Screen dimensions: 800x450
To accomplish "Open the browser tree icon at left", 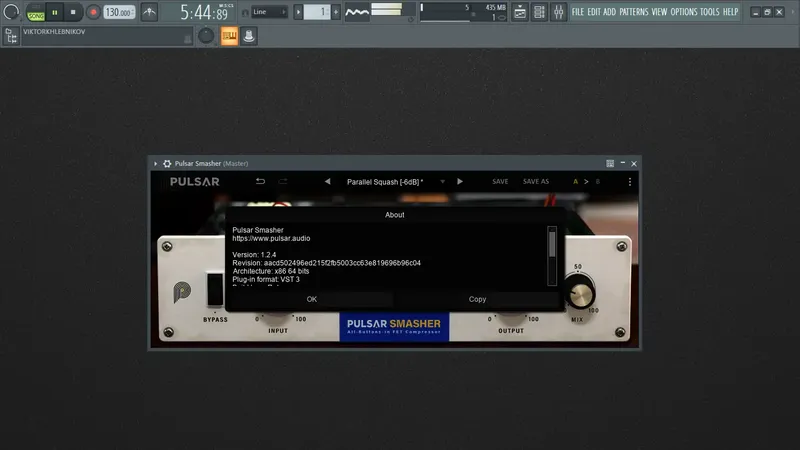I will (x=11, y=36).
